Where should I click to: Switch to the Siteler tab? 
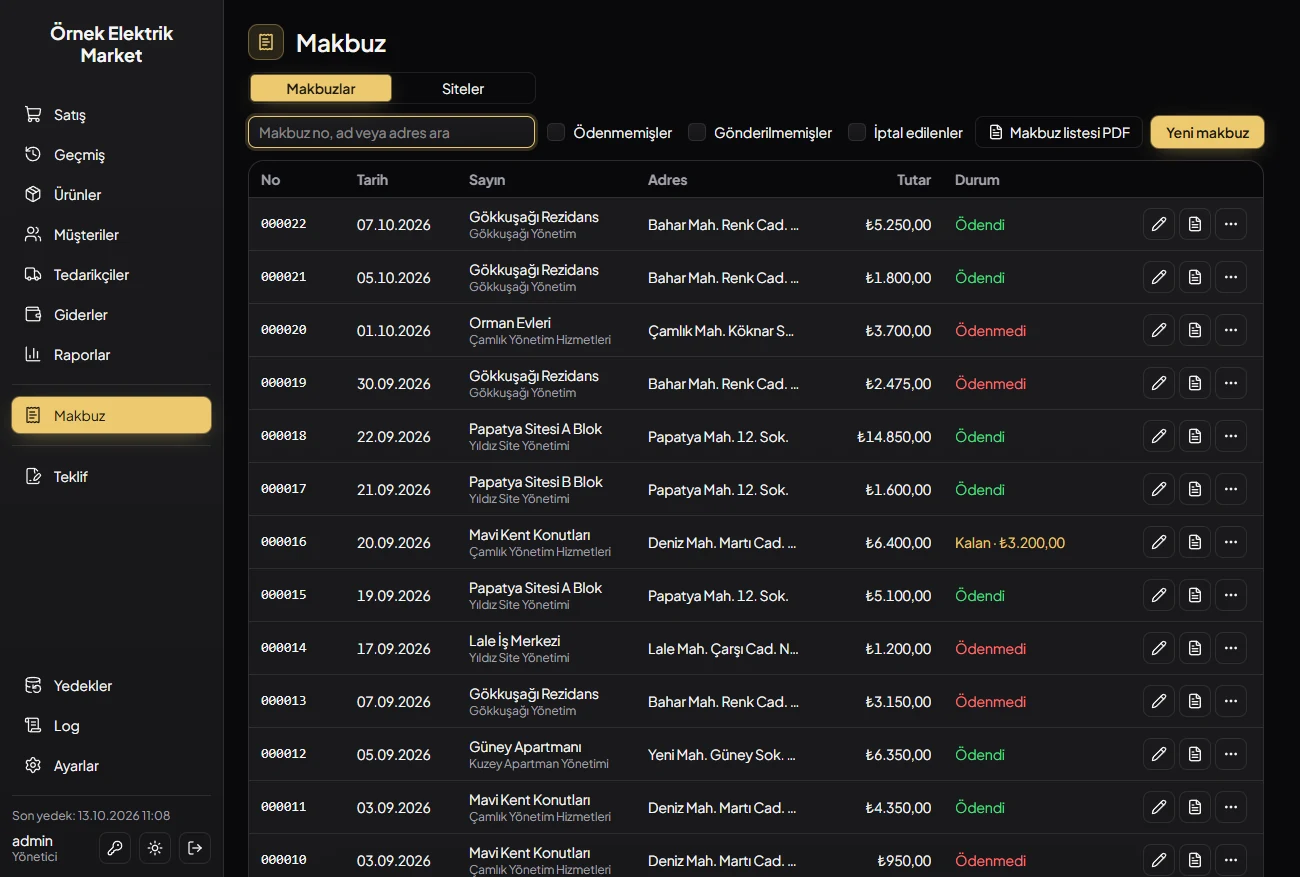463,88
